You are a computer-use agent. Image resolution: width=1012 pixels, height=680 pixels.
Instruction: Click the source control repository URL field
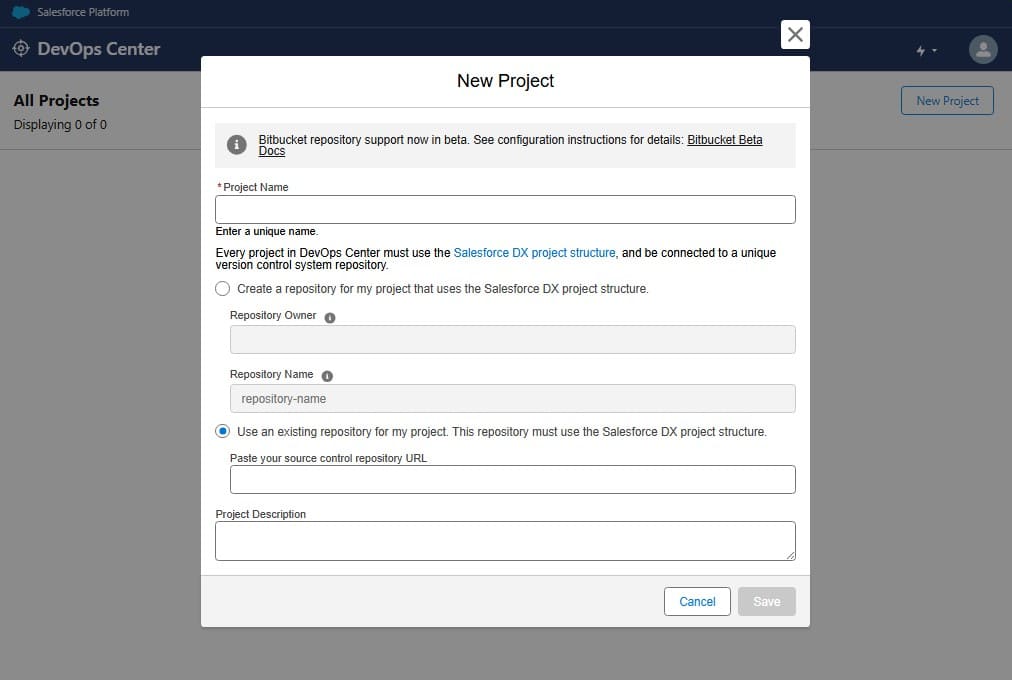tap(512, 479)
